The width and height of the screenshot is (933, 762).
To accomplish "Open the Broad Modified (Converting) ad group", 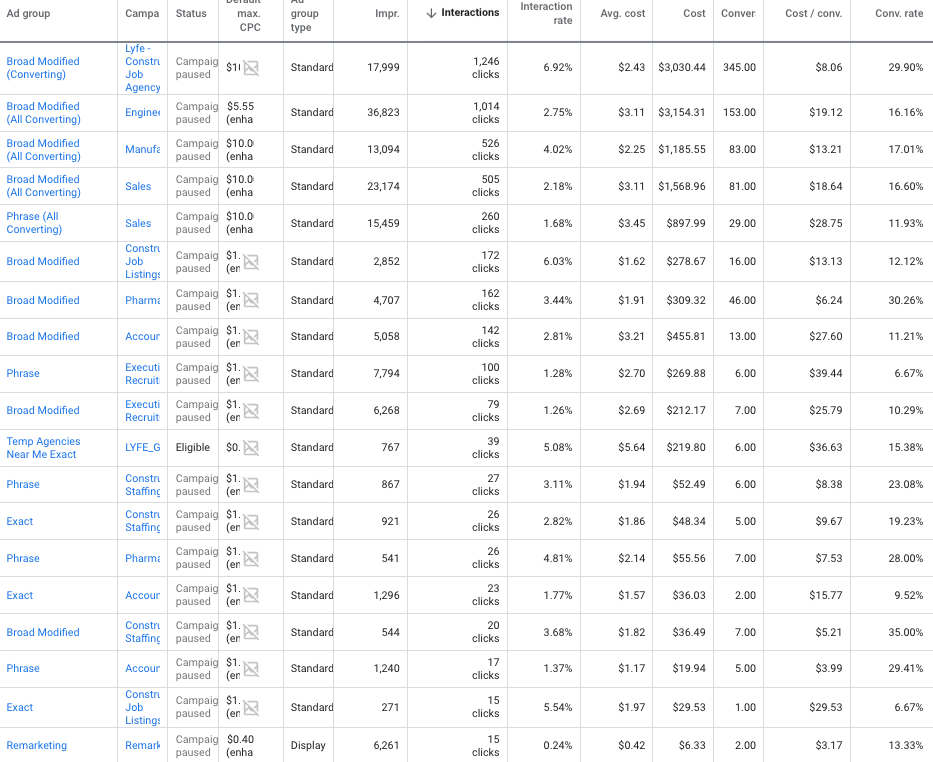I will [x=43, y=68].
